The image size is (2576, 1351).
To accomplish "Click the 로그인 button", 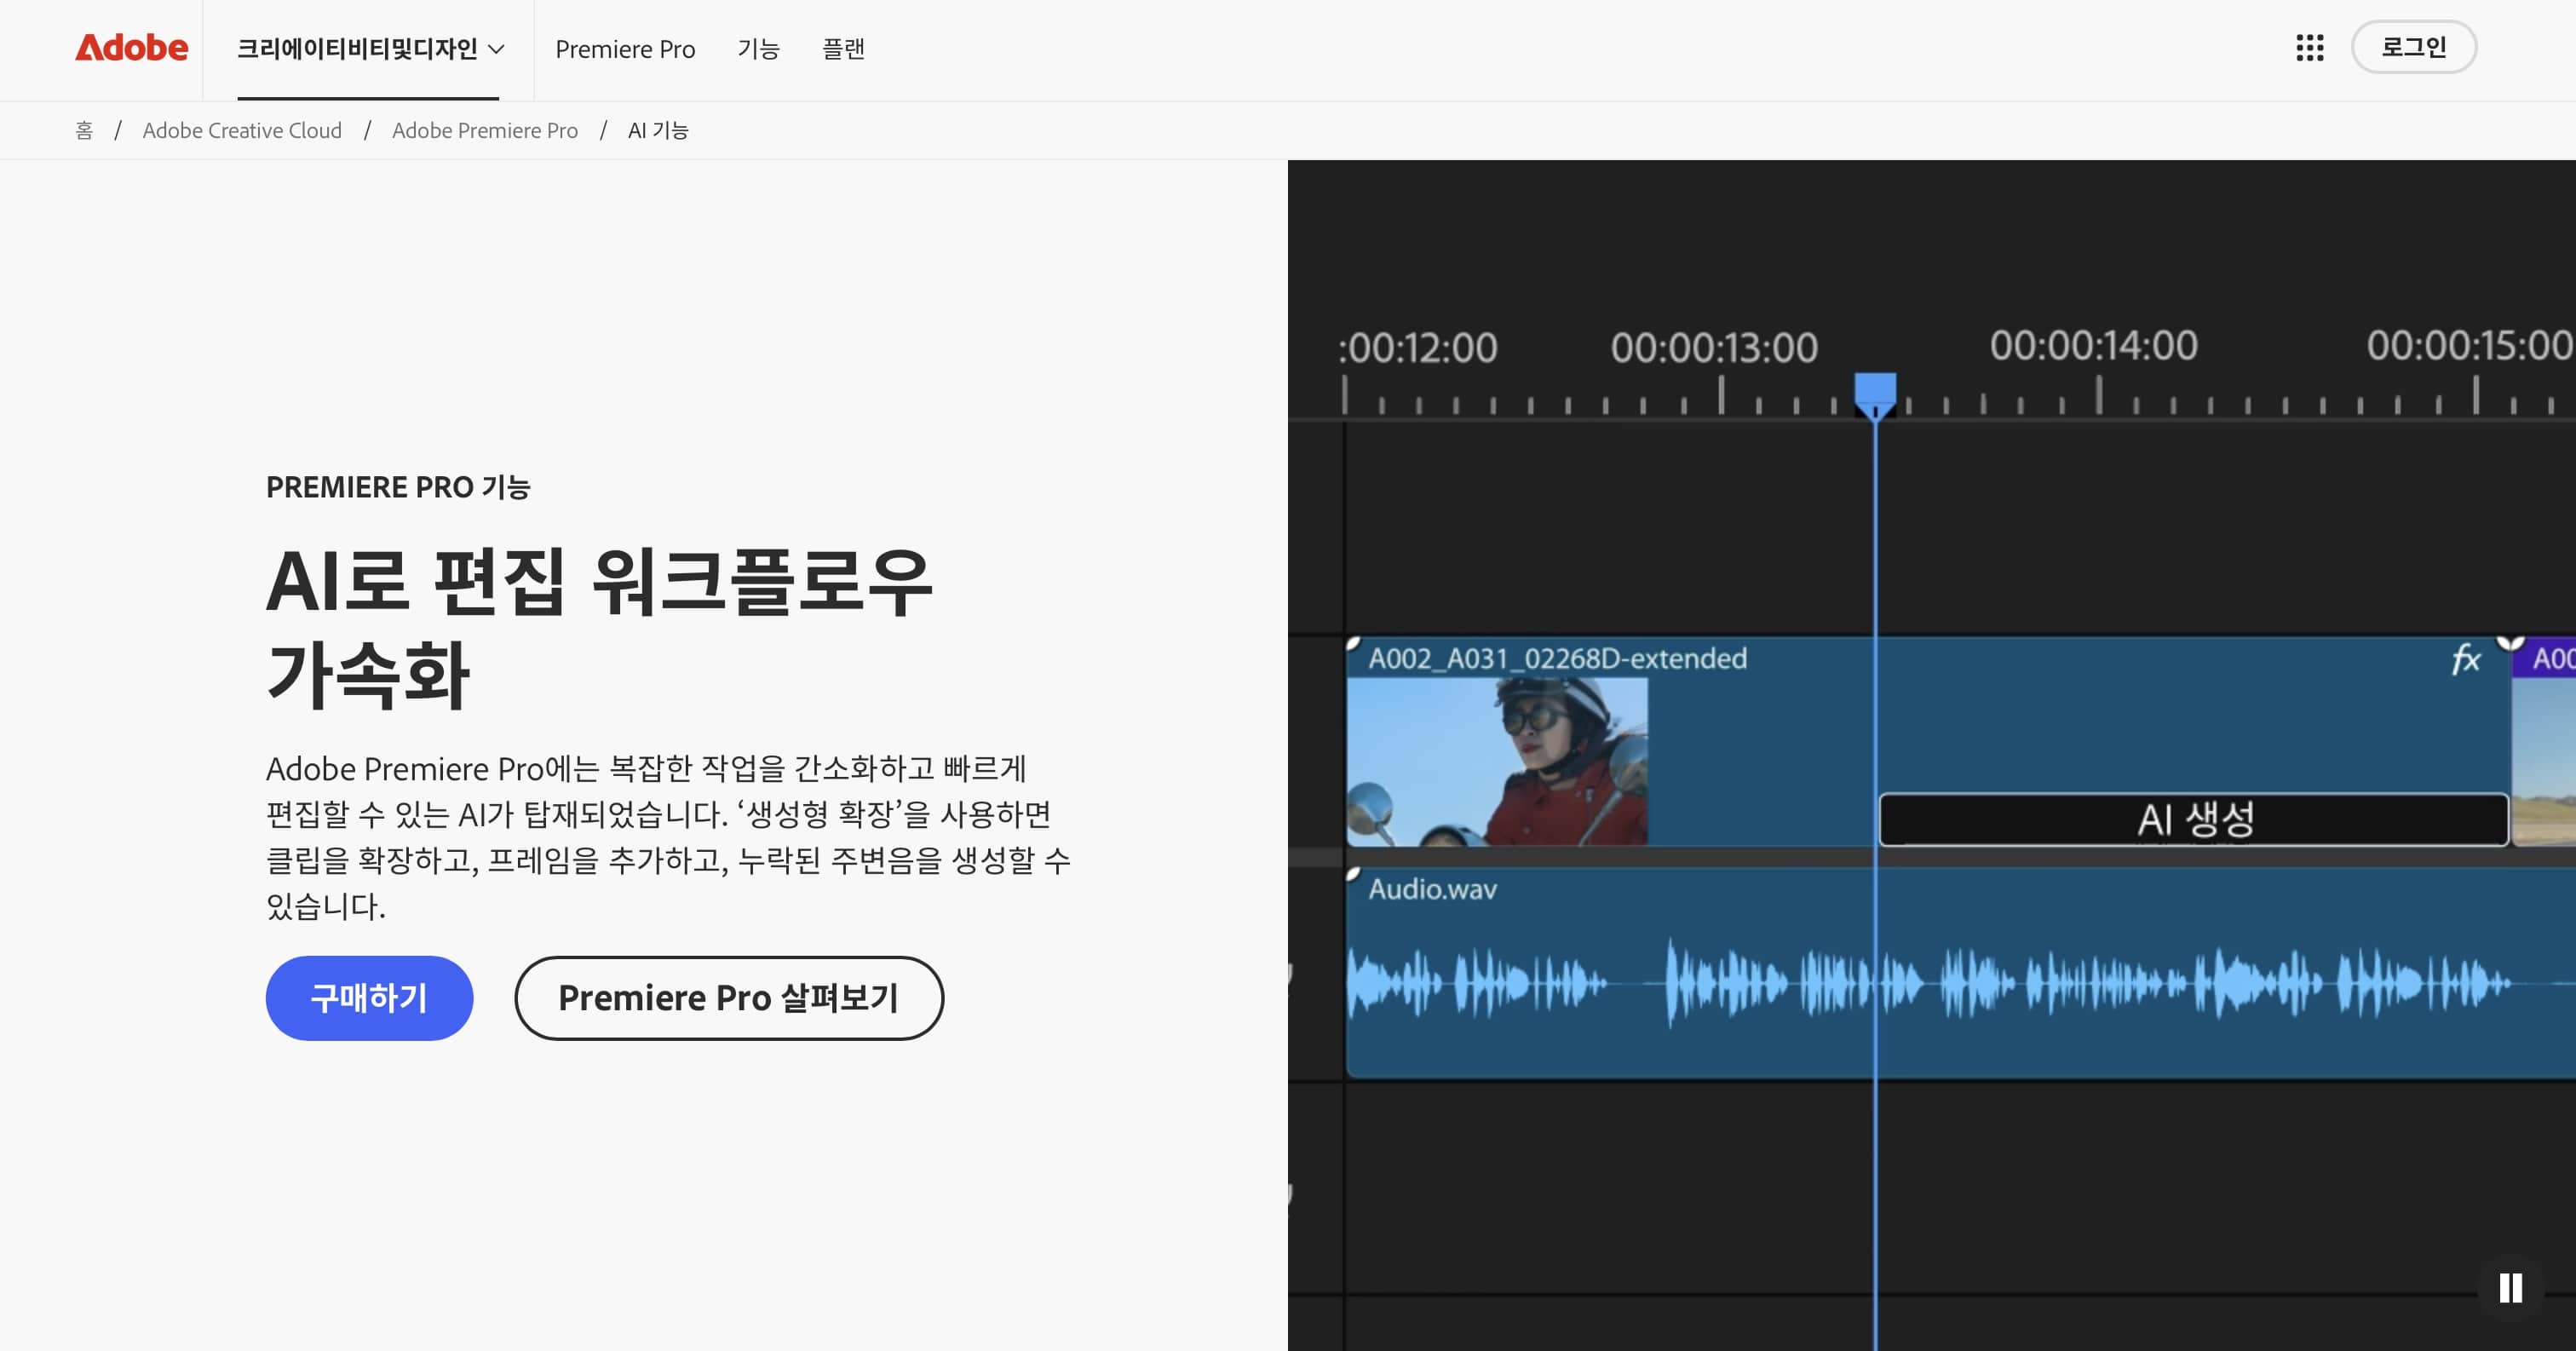I will pos(2413,47).
